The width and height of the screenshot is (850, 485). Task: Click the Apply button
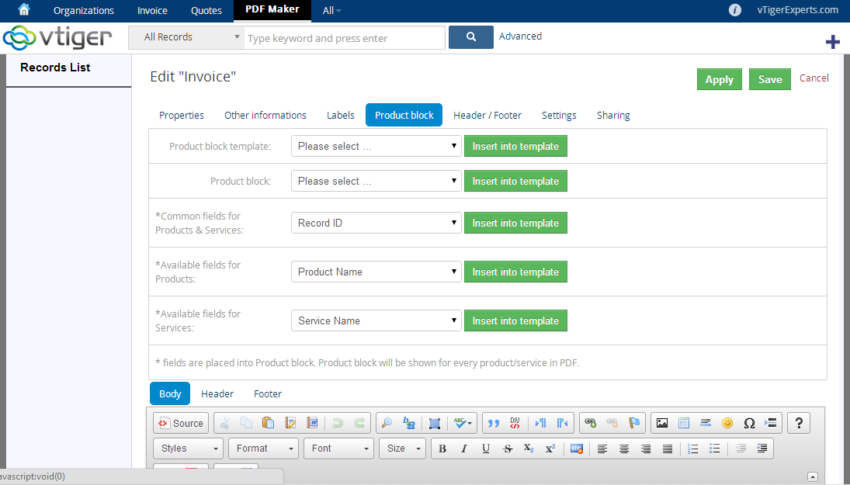point(719,79)
